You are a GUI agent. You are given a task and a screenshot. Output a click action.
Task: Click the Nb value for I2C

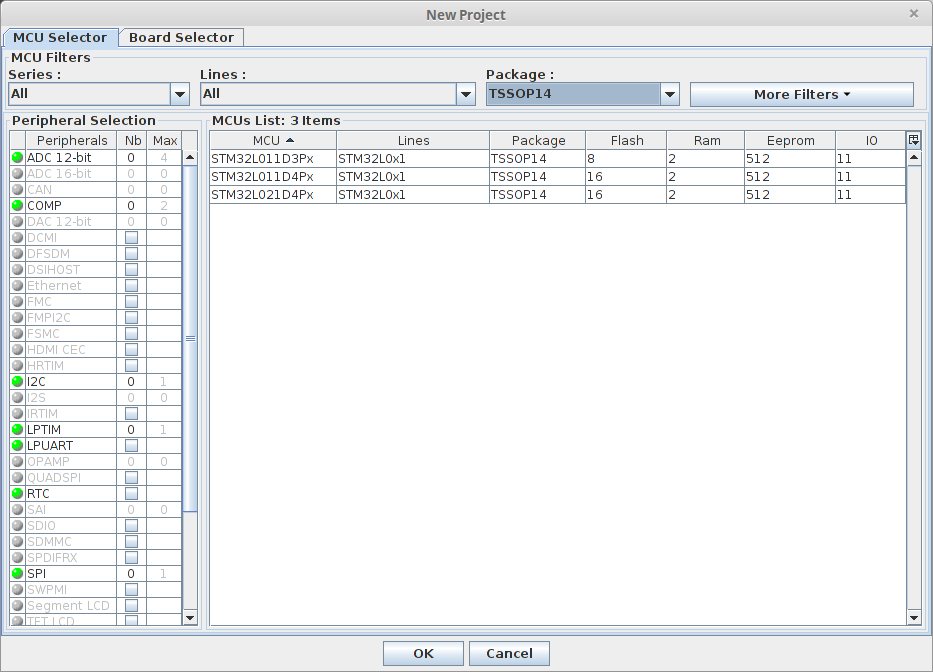[x=132, y=382]
